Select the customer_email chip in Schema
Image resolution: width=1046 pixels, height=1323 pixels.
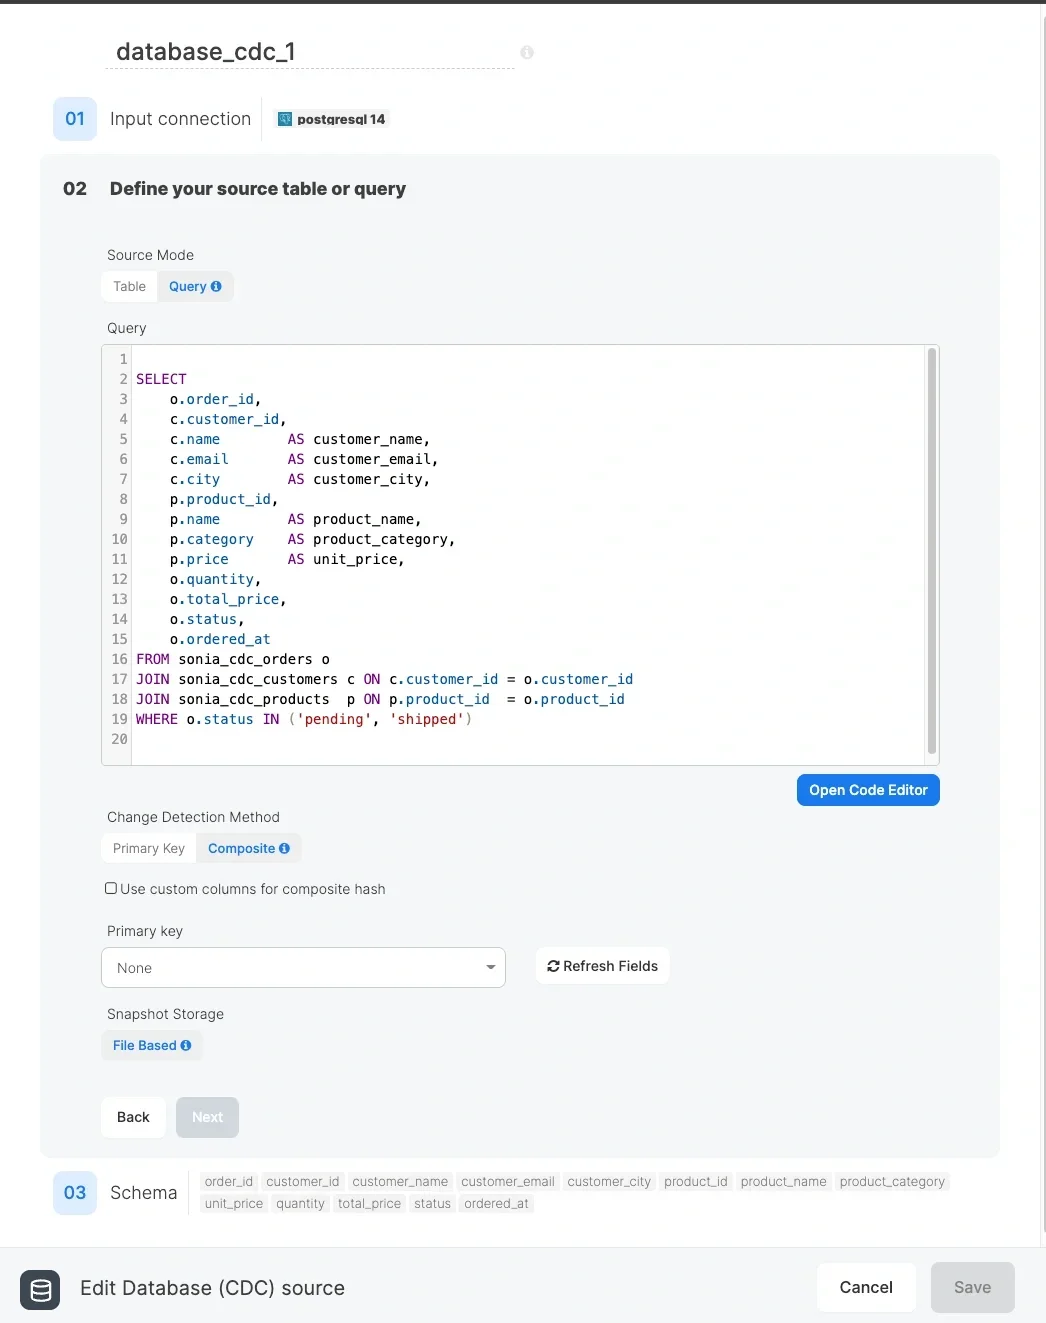508,1181
